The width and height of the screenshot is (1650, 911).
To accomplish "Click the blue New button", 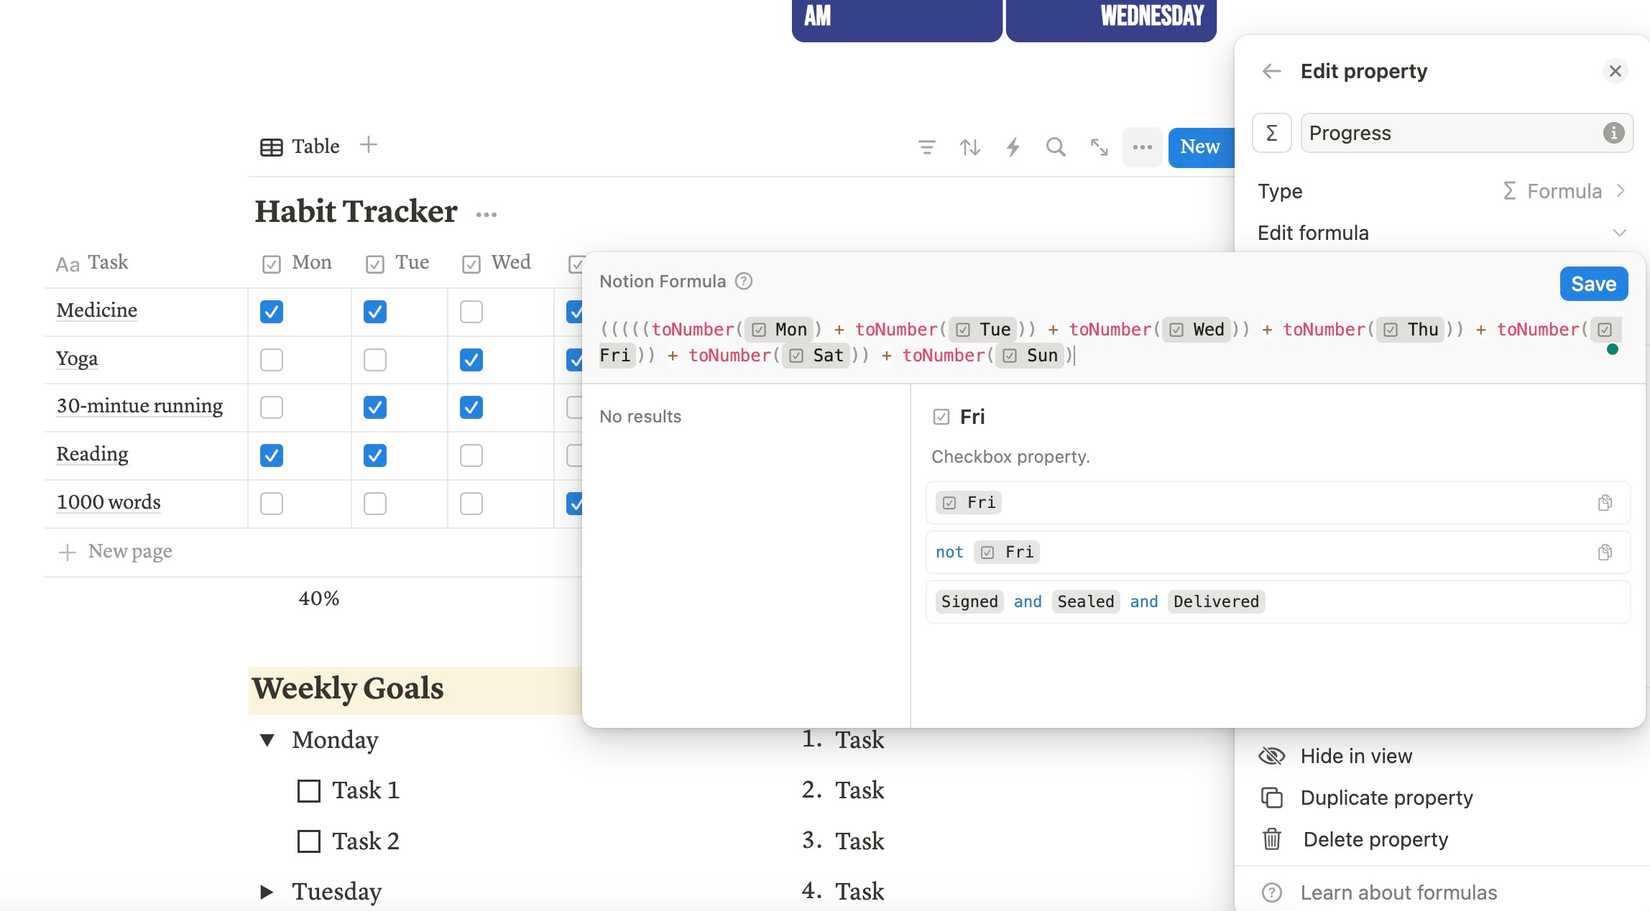I will point(1199,147).
